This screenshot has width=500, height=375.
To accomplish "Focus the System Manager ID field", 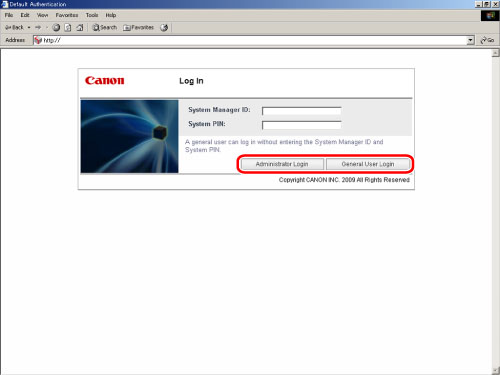I will tap(302, 111).
